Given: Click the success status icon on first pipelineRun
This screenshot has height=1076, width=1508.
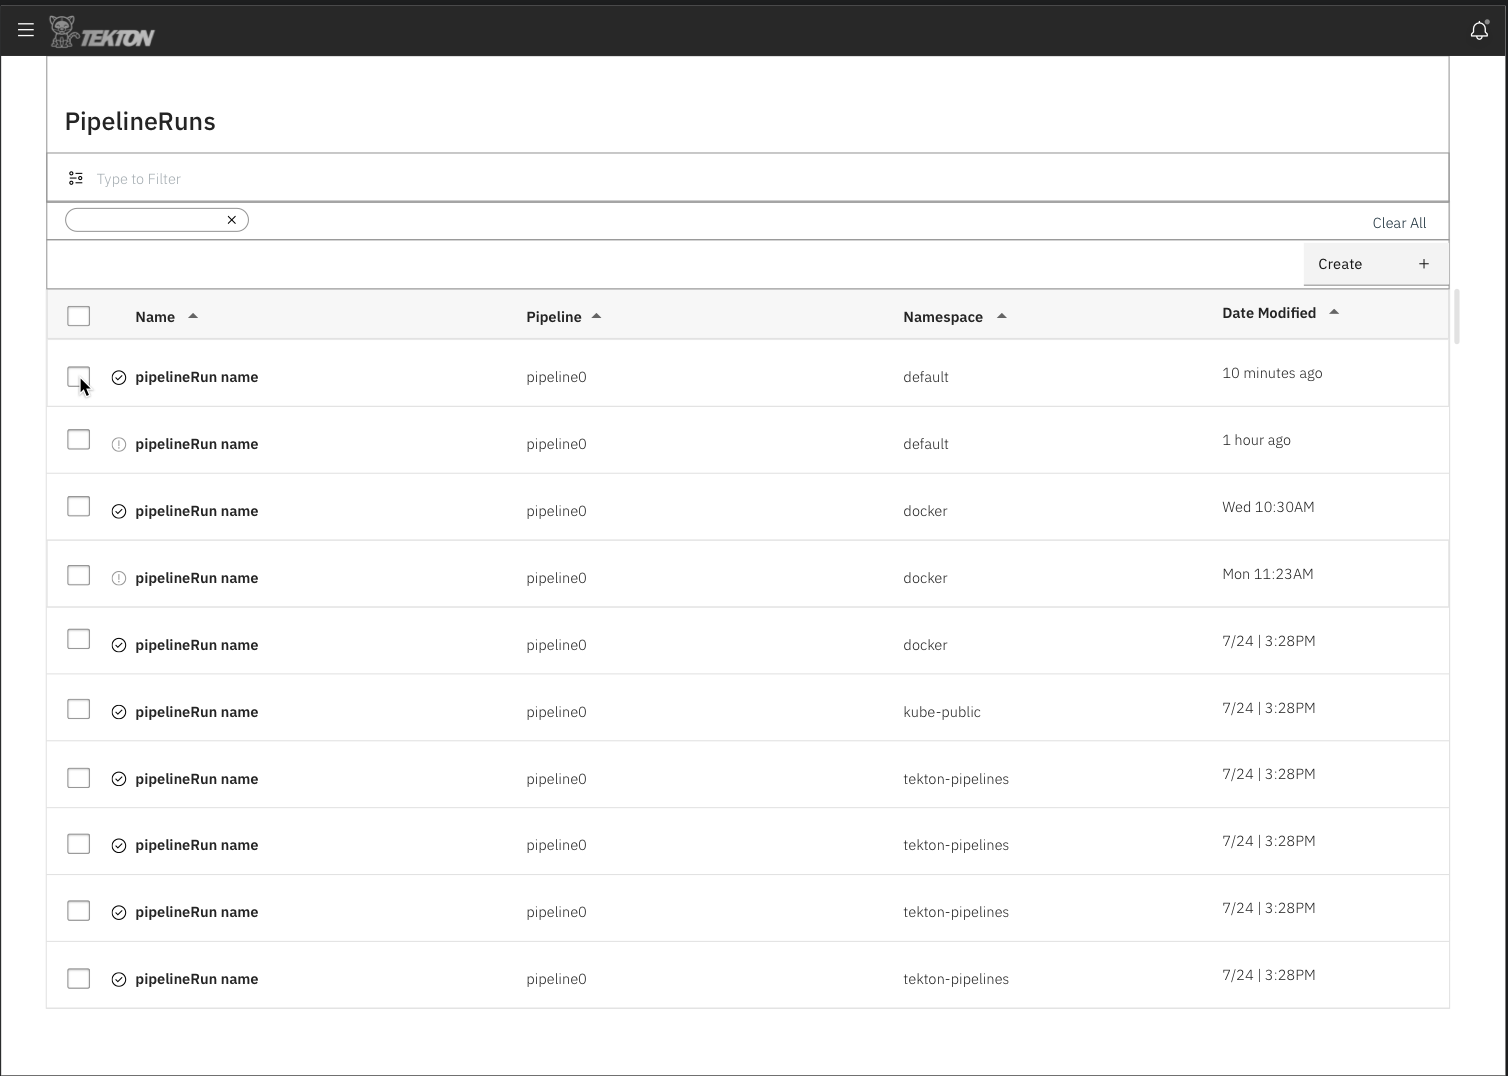Looking at the screenshot, I should click(x=118, y=377).
